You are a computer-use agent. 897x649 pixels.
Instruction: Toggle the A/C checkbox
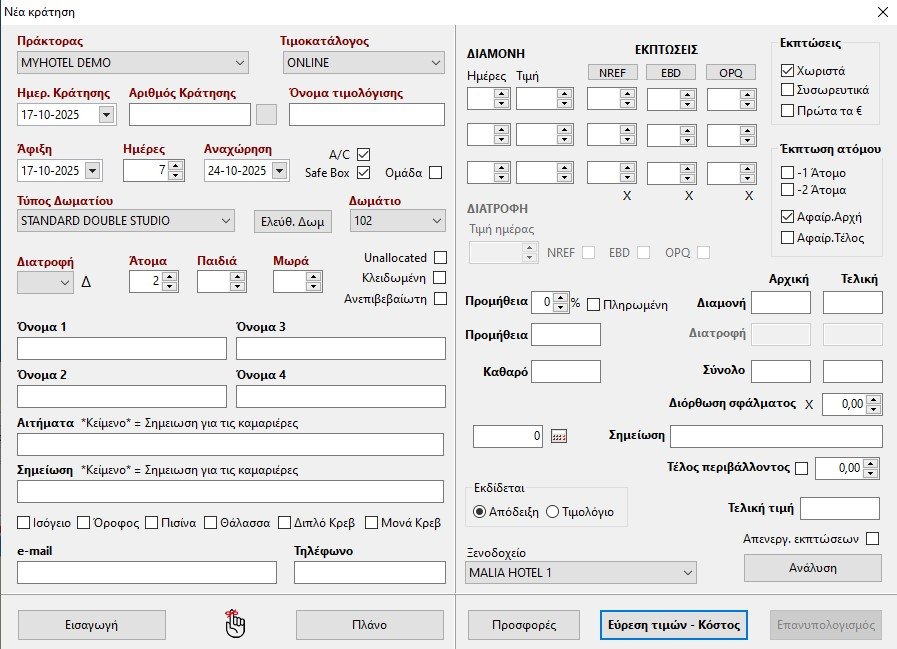363,154
